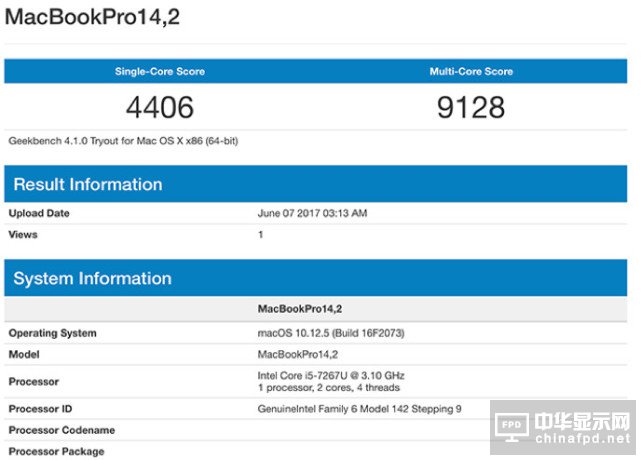Select the Processor Package row label
The height and width of the screenshot is (460, 641).
point(58,451)
